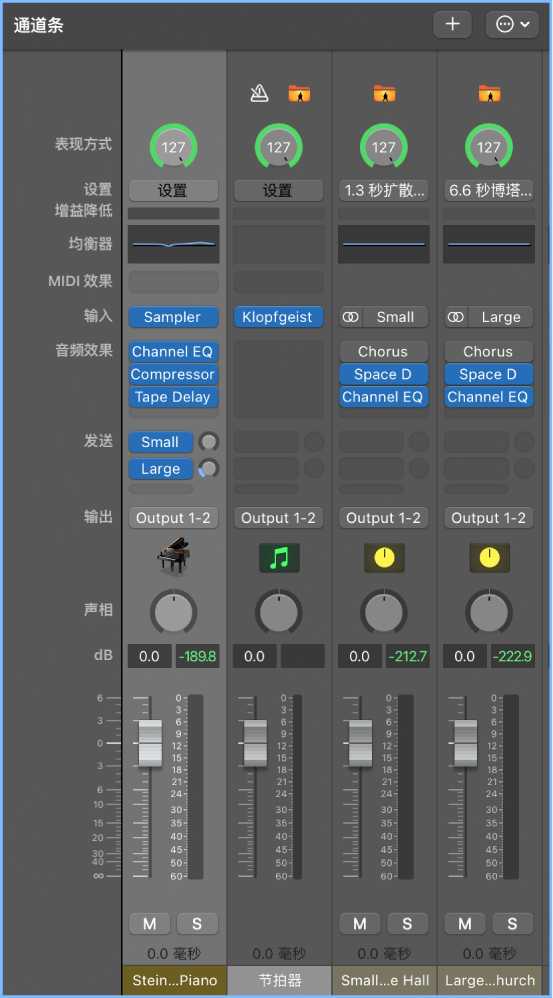Open the Large input slot menu
Screen dimensions: 553x998
click(x=501, y=316)
